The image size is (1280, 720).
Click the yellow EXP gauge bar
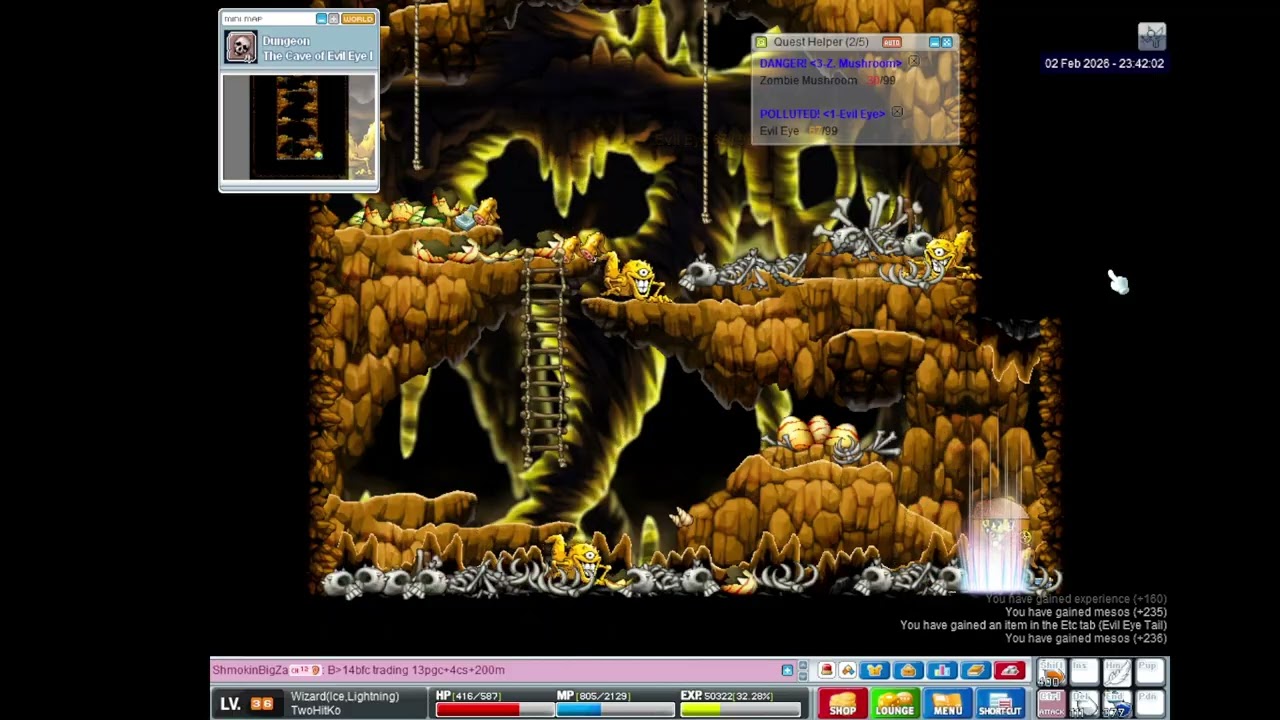click(x=740, y=709)
